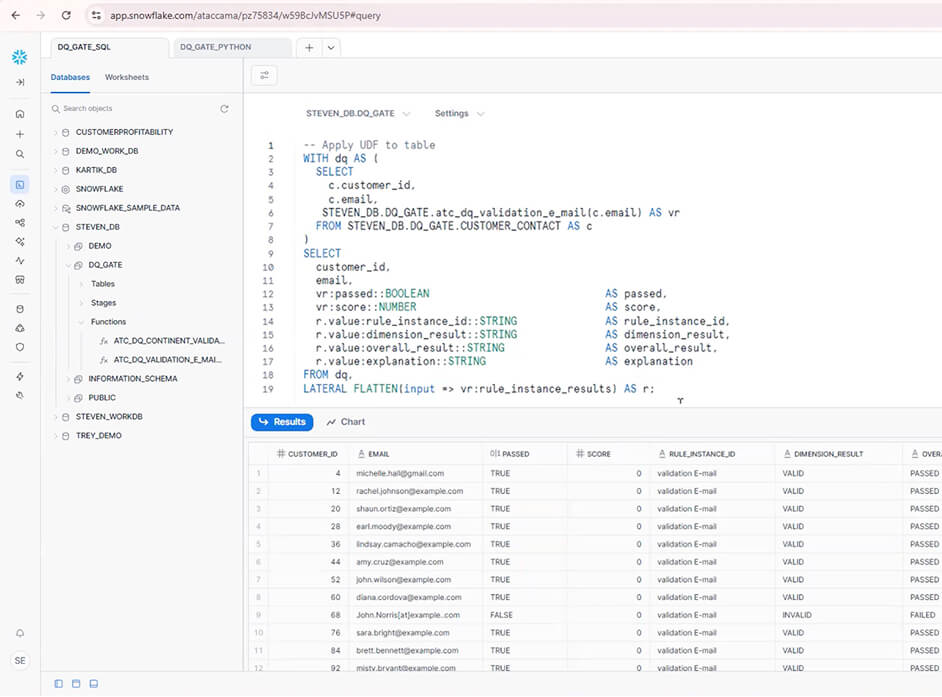Switch to the DQ_GATE_PYTHON tab
The width and height of the screenshot is (942, 697).
click(216, 47)
